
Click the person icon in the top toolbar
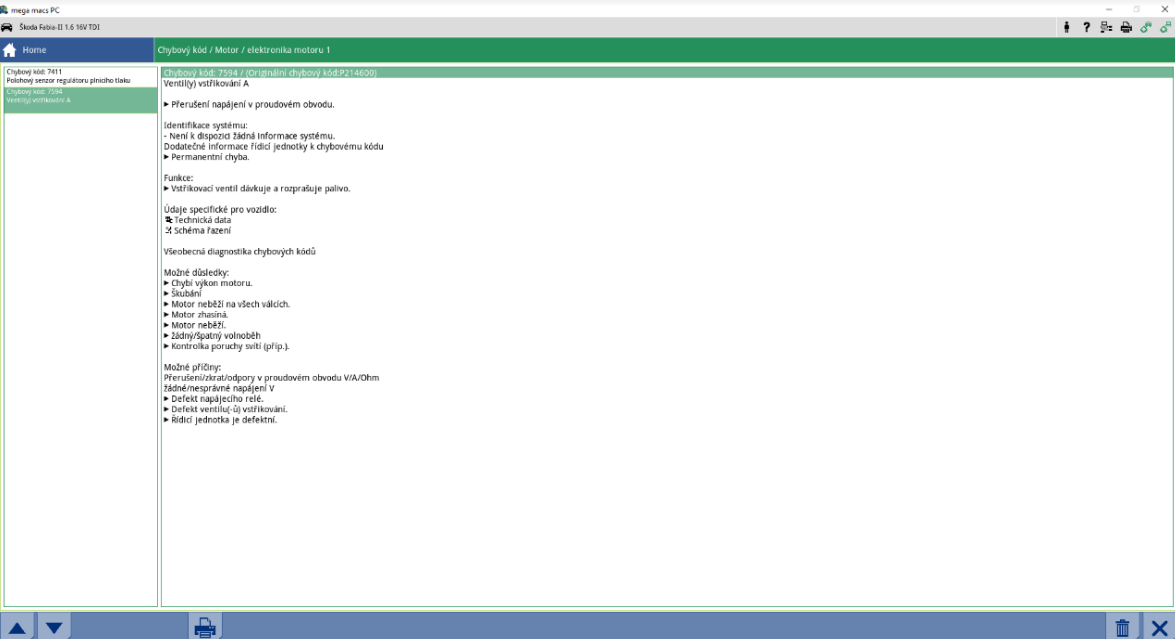[1066, 28]
